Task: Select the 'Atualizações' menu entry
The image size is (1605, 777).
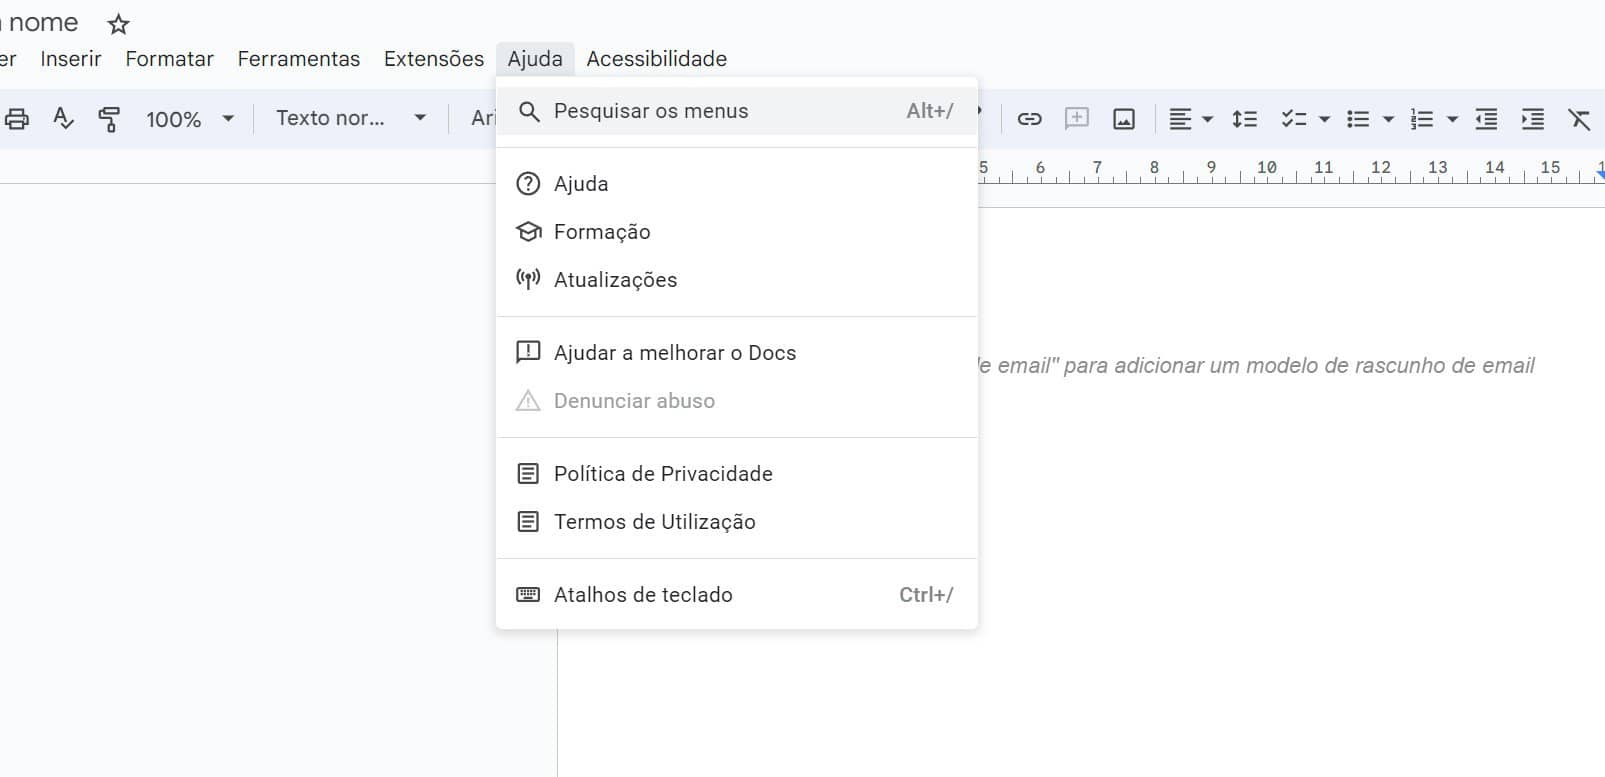Action: pos(737,280)
